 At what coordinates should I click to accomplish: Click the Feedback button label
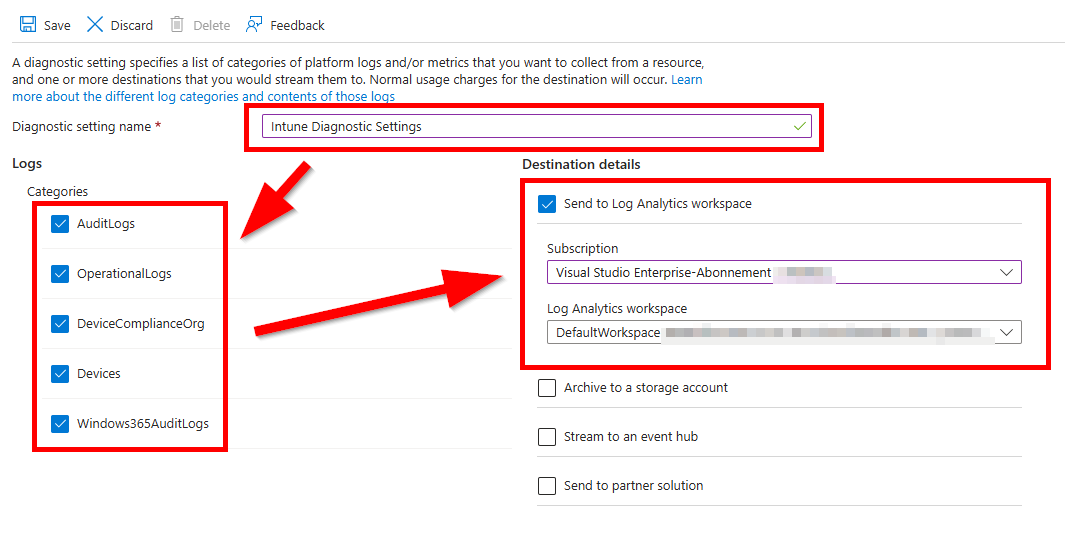coord(297,25)
